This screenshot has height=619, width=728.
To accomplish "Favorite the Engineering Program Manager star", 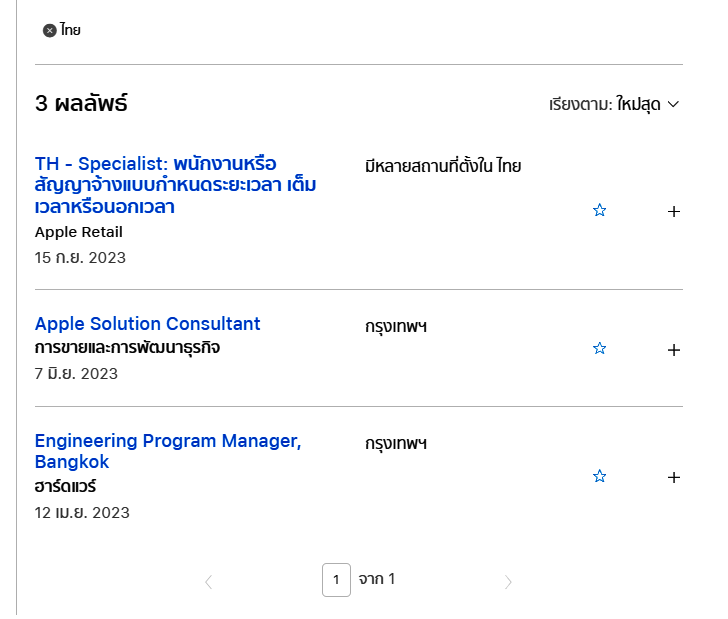I will (x=599, y=476).
